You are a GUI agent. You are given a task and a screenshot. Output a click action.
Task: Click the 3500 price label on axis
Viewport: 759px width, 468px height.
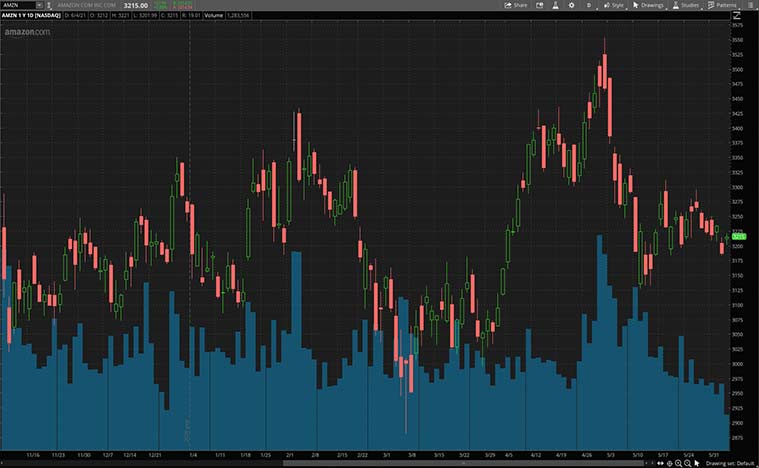737,70
